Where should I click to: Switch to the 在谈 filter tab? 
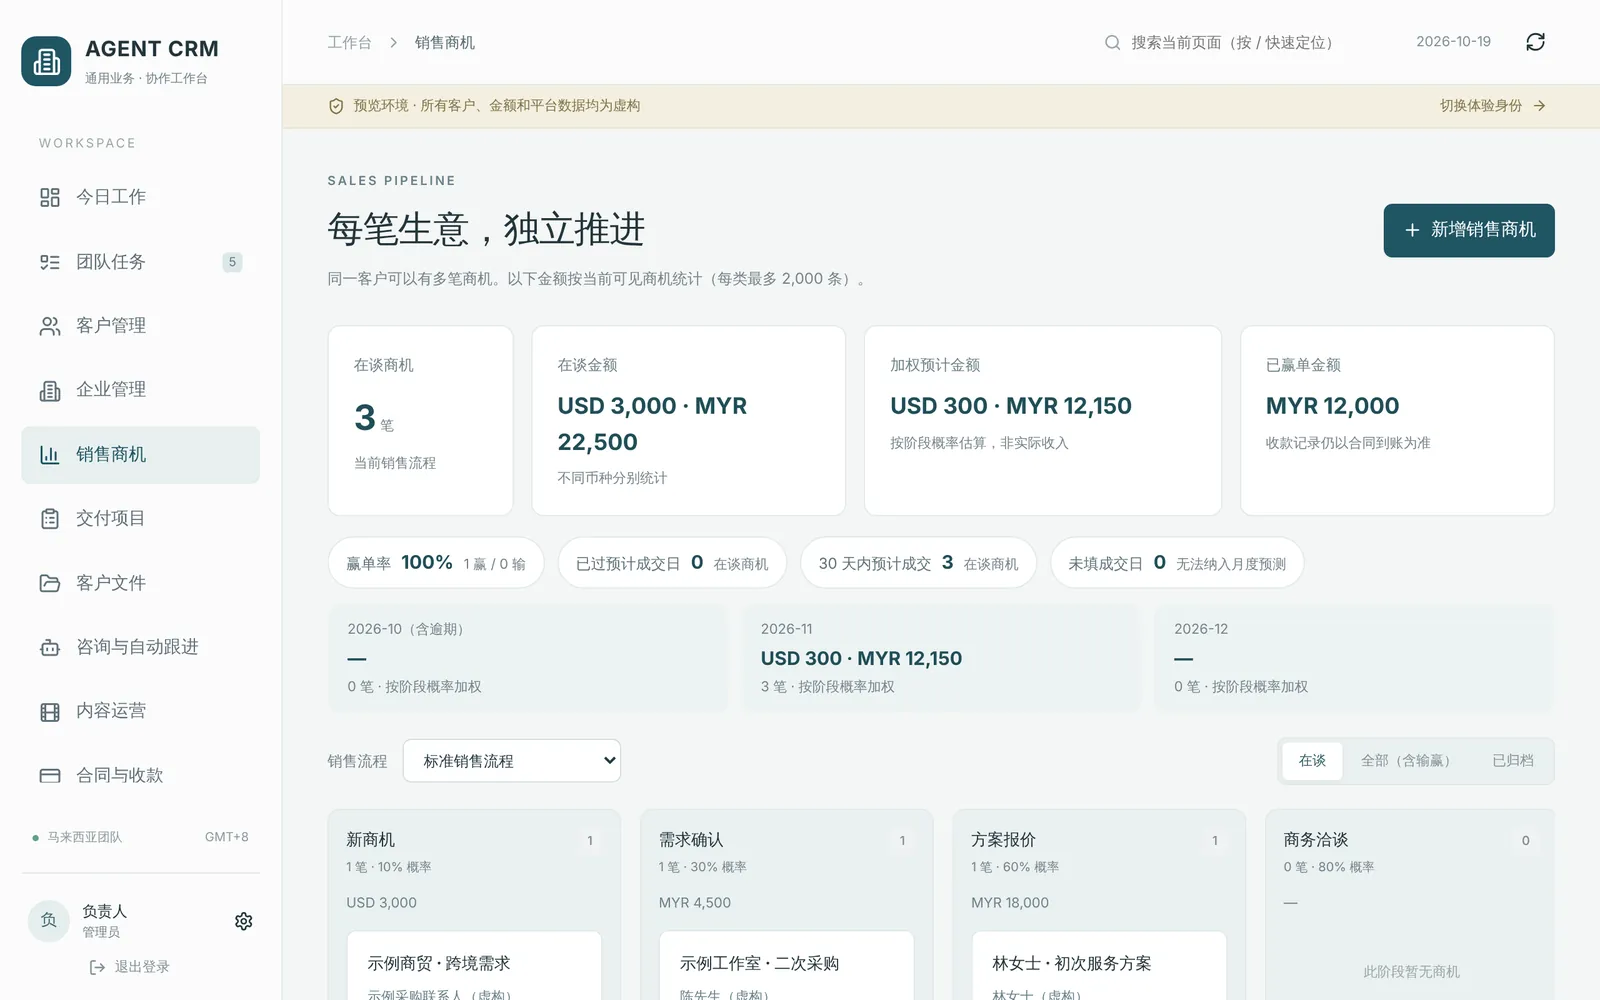coord(1312,761)
